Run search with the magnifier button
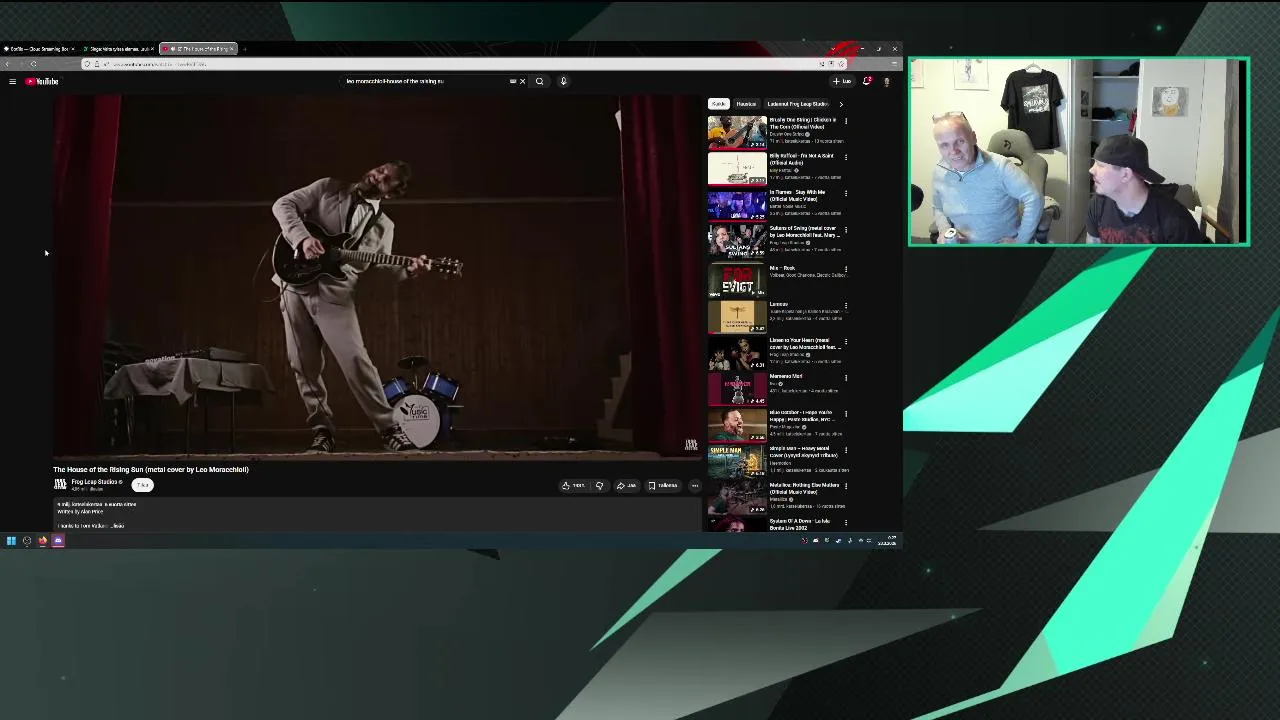This screenshot has height=720, width=1280. (539, 81)
